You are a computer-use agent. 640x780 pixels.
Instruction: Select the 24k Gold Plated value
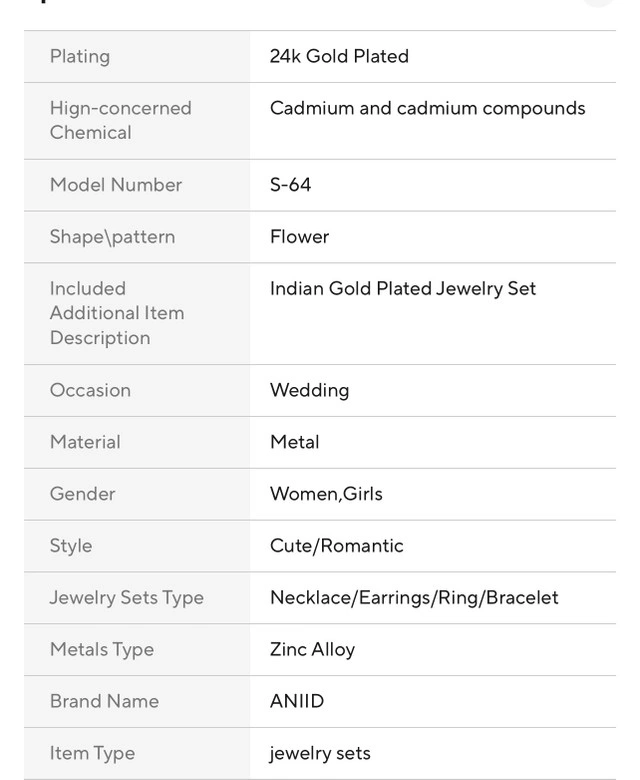pyautogui.click(x=339, y=56)
